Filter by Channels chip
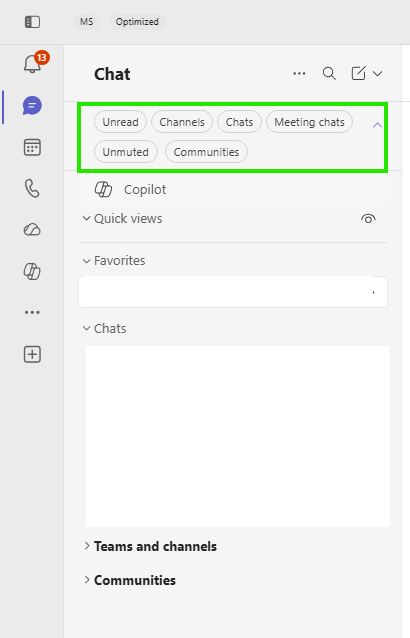Viewport: 410px width, 638px height. pos(182,122)
